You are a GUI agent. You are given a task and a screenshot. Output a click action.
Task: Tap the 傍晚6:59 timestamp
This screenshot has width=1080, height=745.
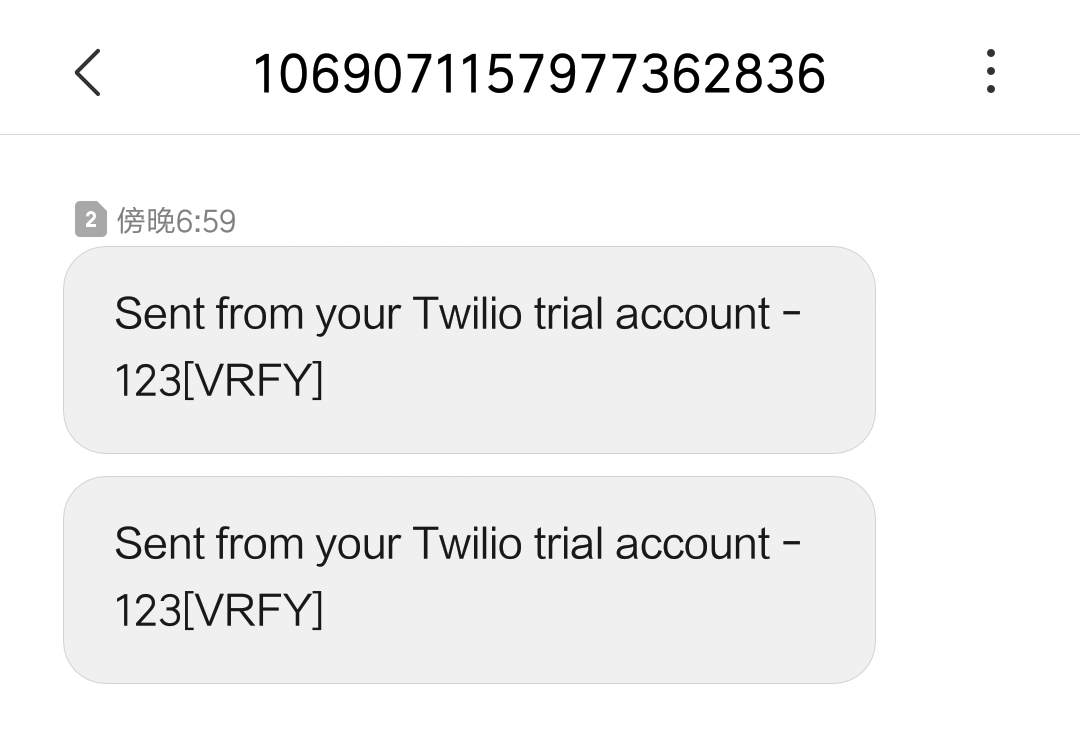pos(176,221)
